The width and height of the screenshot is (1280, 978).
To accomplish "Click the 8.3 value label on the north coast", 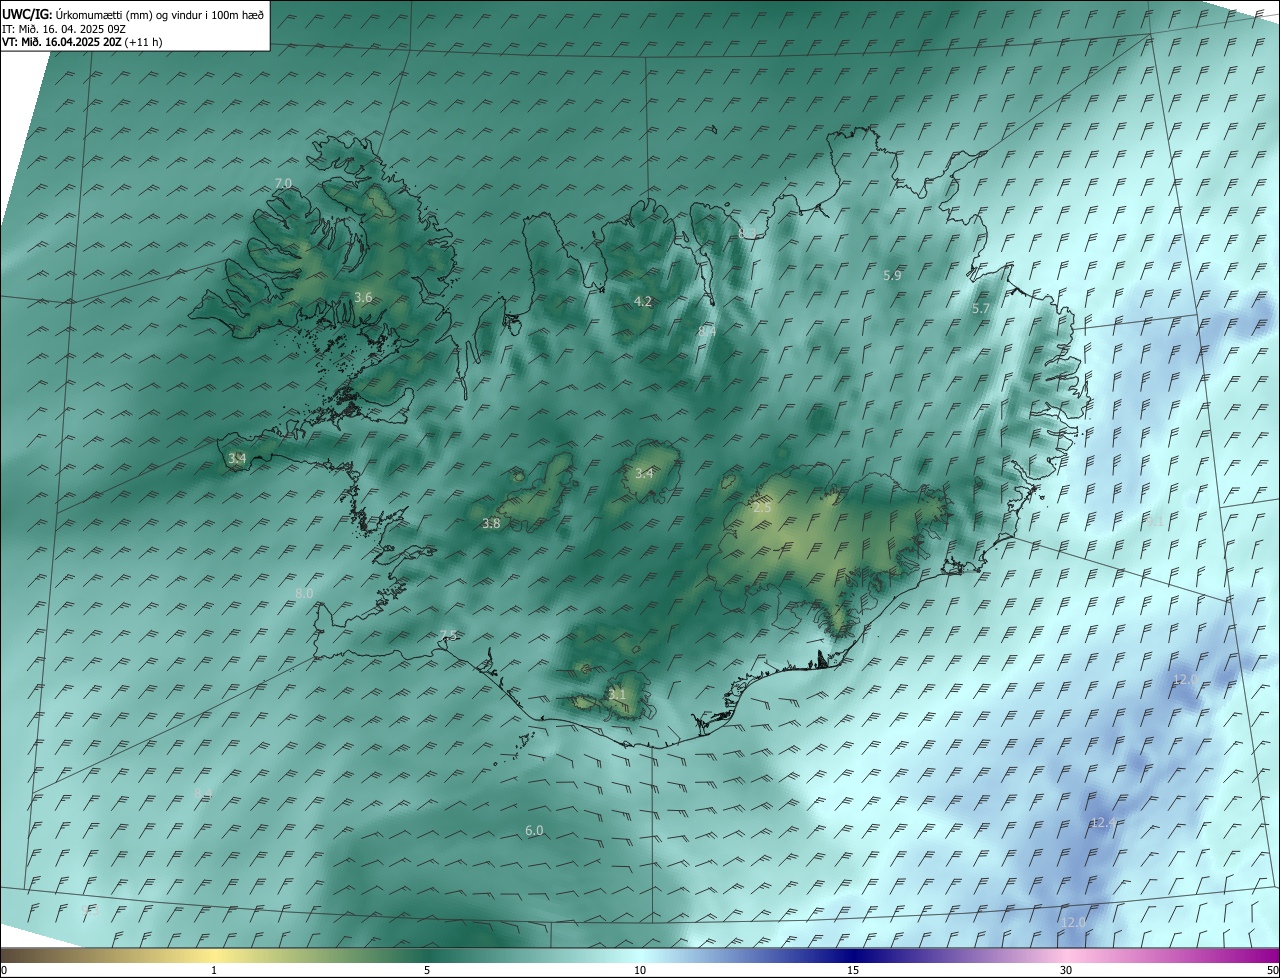I will click(749, 233).
